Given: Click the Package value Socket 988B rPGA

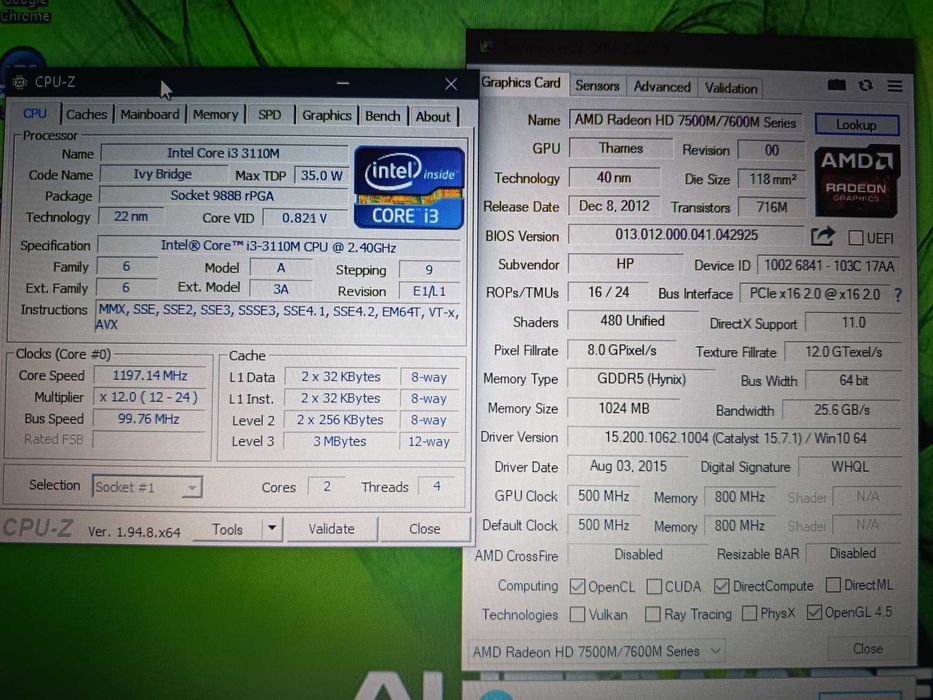Looking at the screenshot, I should pos(223,195).
